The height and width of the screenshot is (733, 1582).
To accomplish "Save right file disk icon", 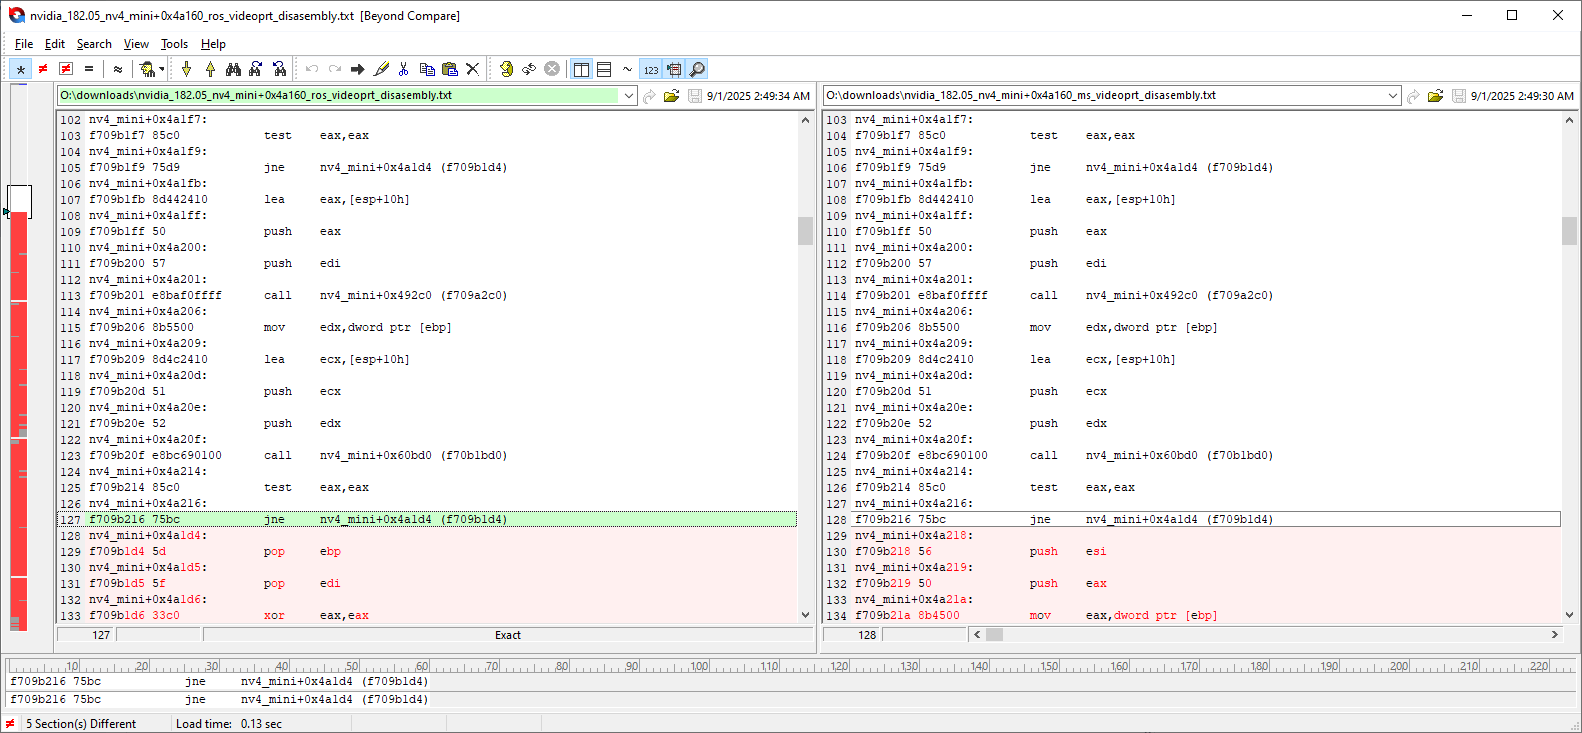I will (1459, 96).
